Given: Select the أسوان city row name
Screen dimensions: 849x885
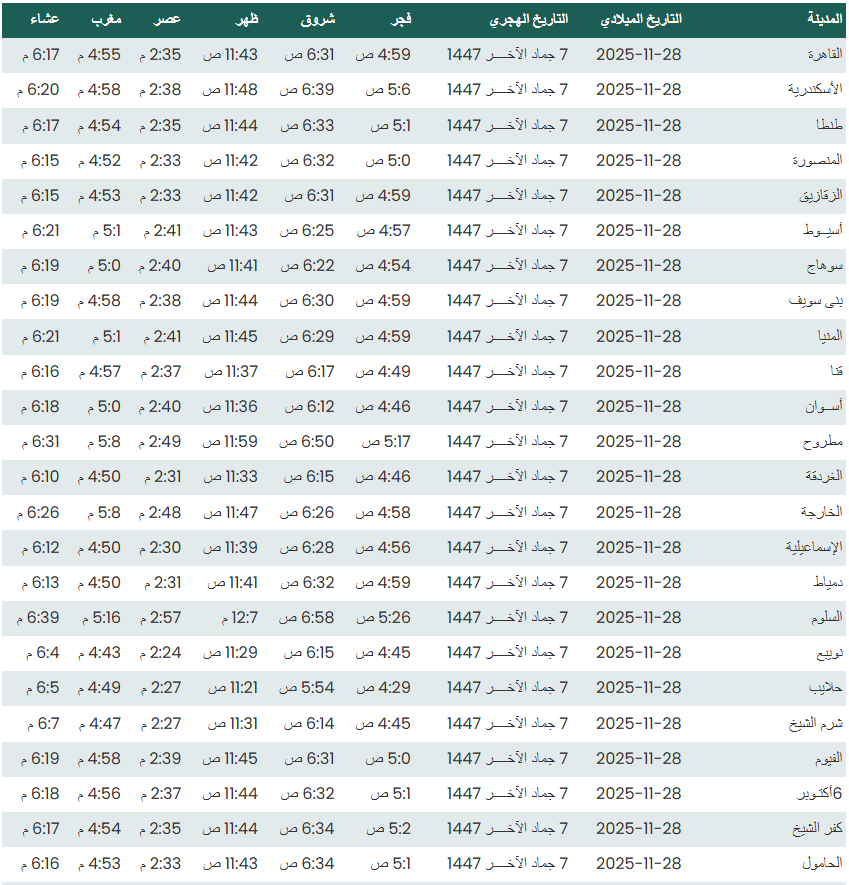Looking at the screenshot, I should click(825, 407).
